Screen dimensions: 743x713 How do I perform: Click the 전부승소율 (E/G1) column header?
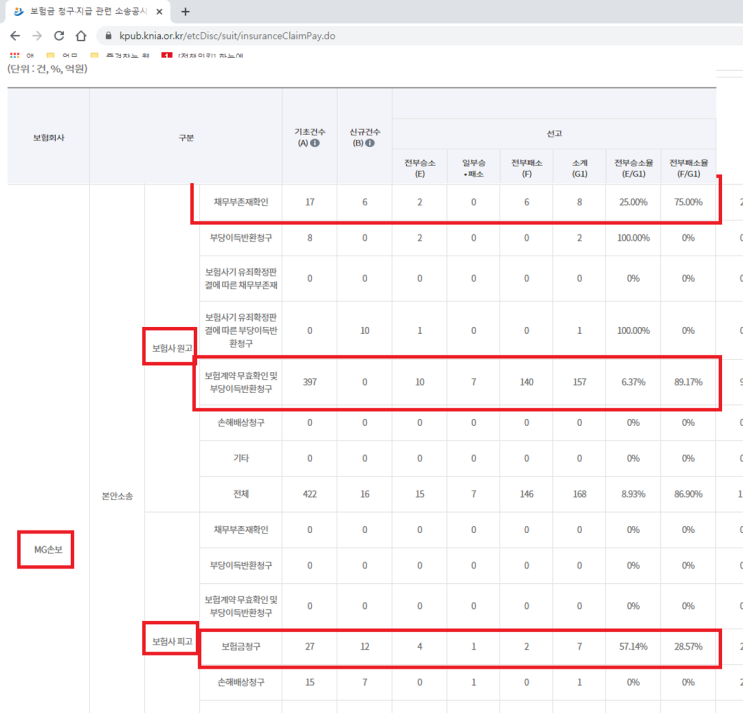click(634, 168)
